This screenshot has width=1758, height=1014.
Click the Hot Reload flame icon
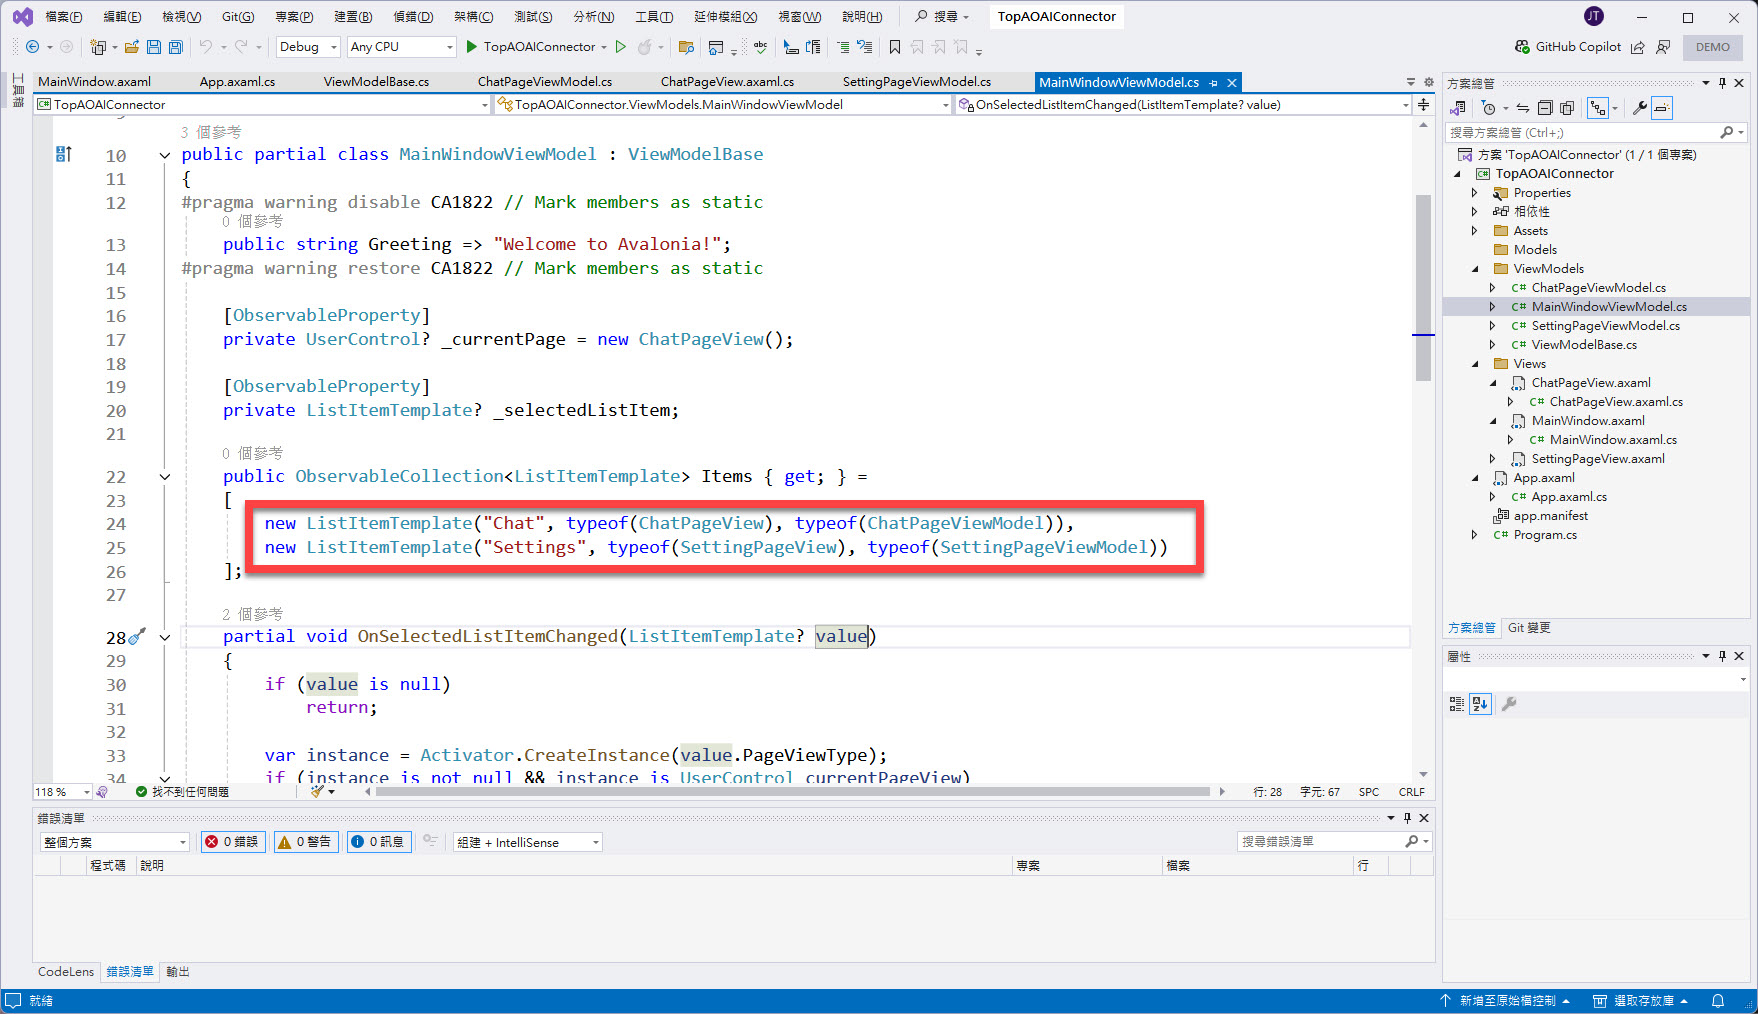point(645,47)
